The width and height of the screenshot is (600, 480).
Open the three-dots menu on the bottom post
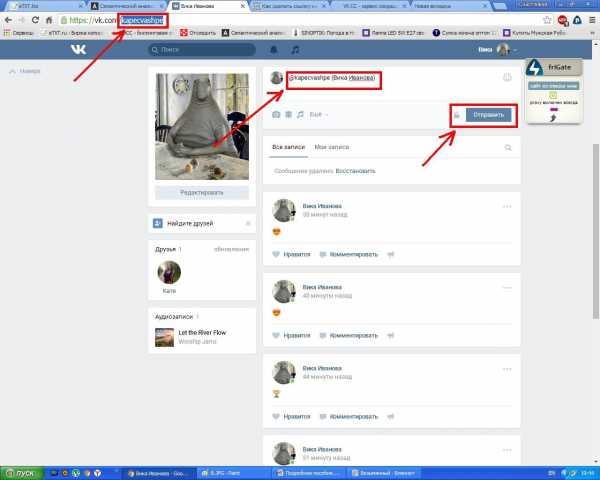pyautogui.click(x=507, y=450)
